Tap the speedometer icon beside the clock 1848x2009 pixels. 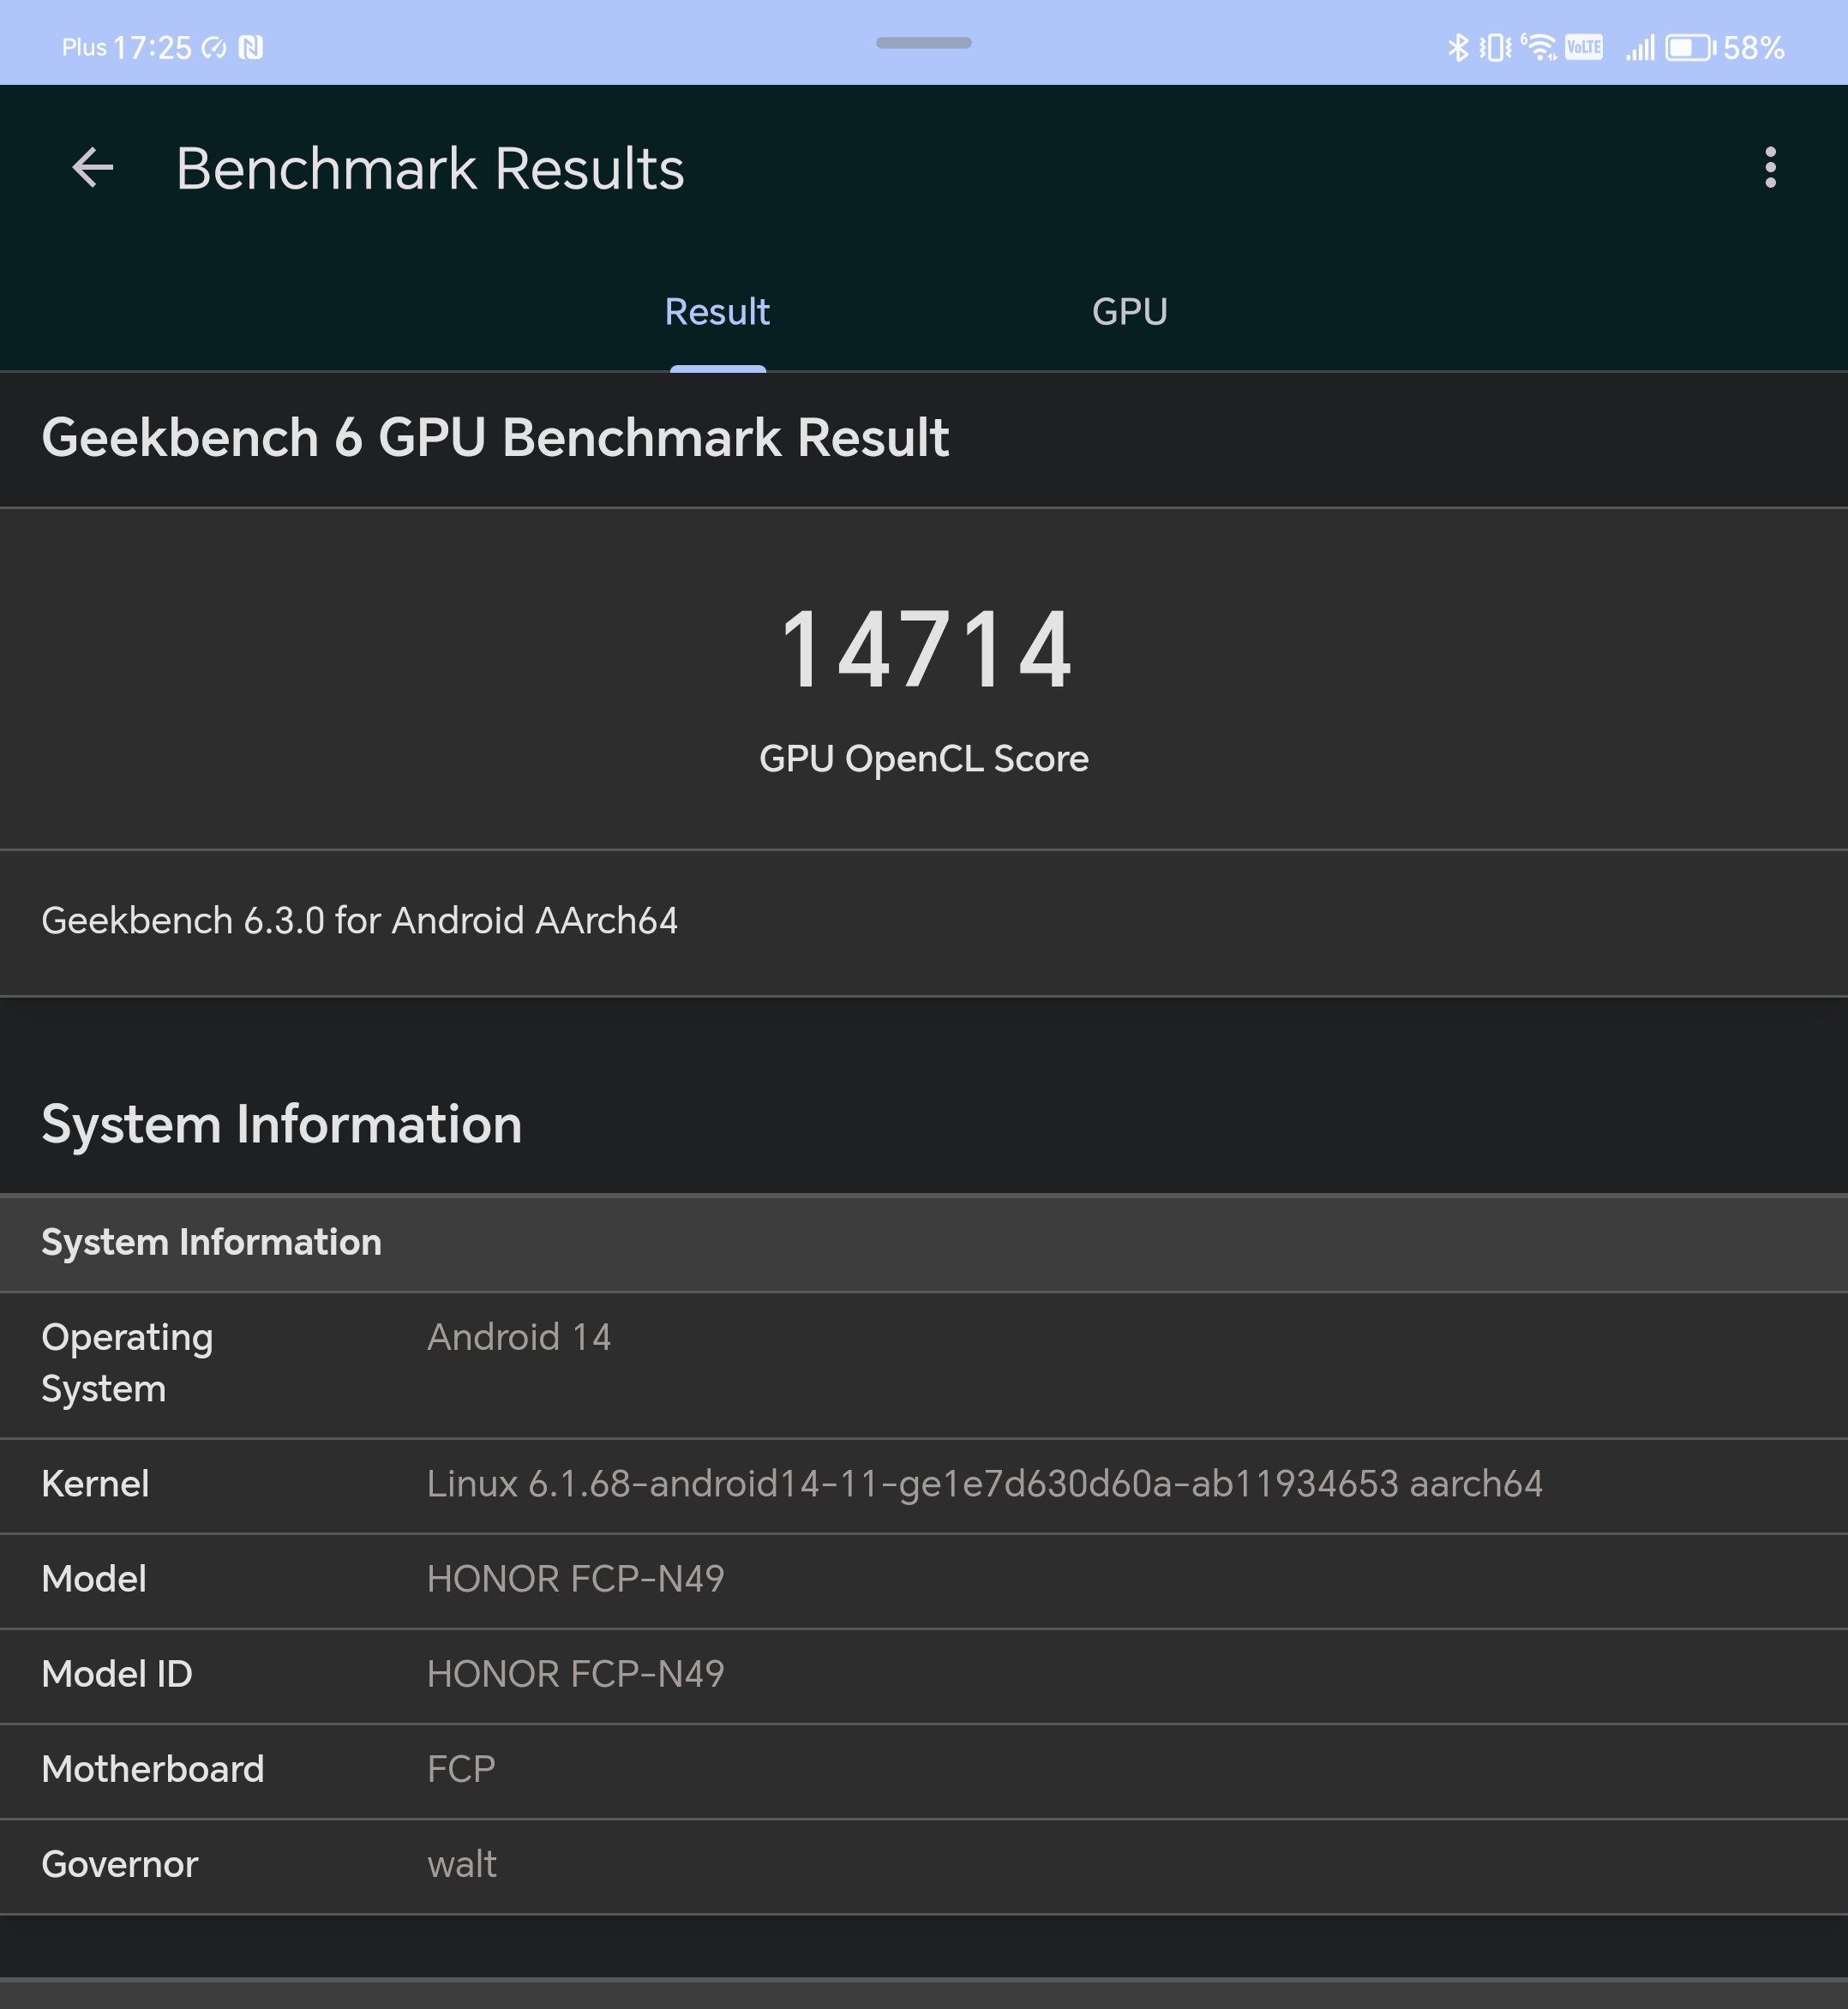point(214,47)
